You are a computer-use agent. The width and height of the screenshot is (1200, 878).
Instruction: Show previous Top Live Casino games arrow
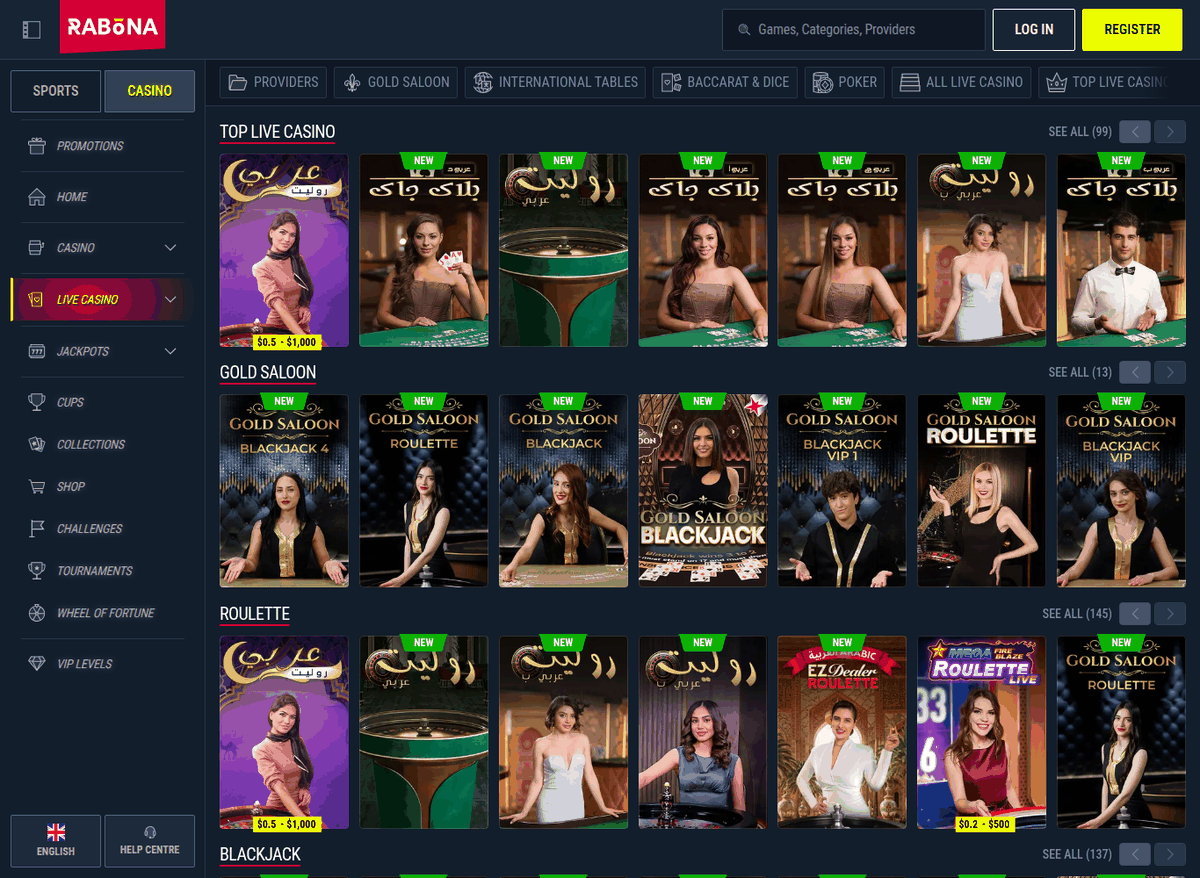(x=1135, y=132)
